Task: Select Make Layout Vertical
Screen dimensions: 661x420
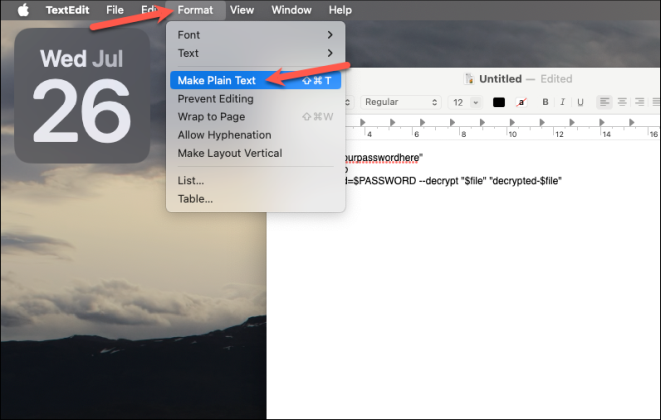Action: [255, 153]
